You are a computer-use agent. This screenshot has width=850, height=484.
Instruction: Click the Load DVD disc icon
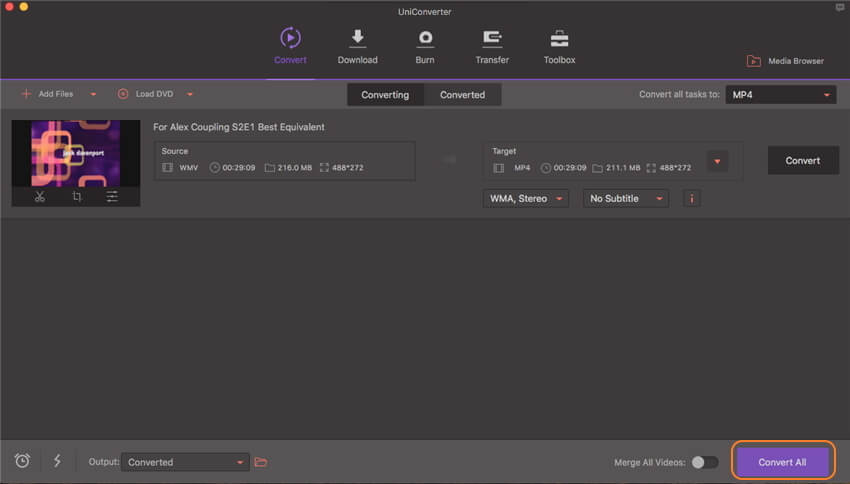coord(123,94)
